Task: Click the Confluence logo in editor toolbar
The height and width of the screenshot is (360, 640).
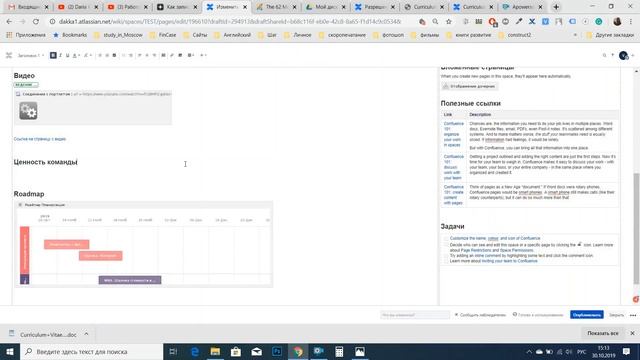Action: click(x=9, y=55)
